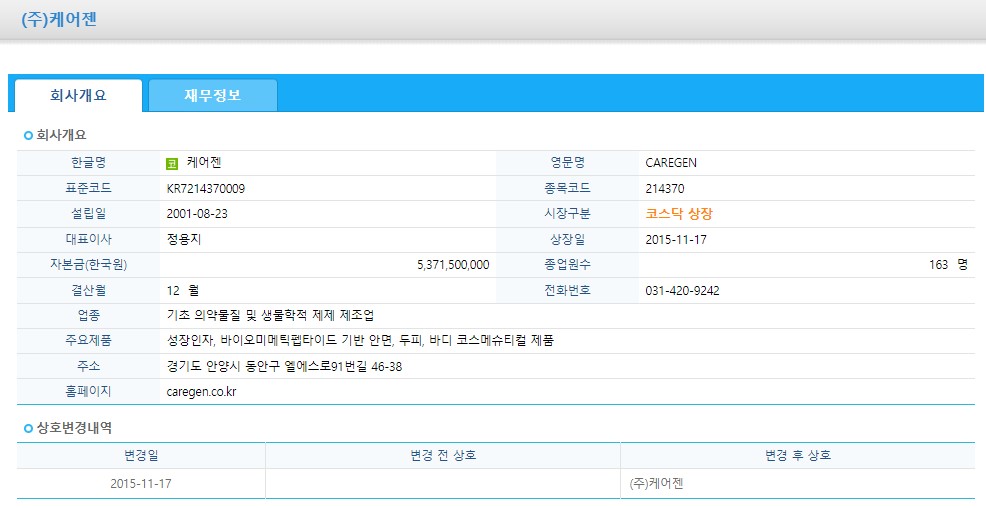Click the 상장일 field label
The image size is (986, 508).
point(568,240)
